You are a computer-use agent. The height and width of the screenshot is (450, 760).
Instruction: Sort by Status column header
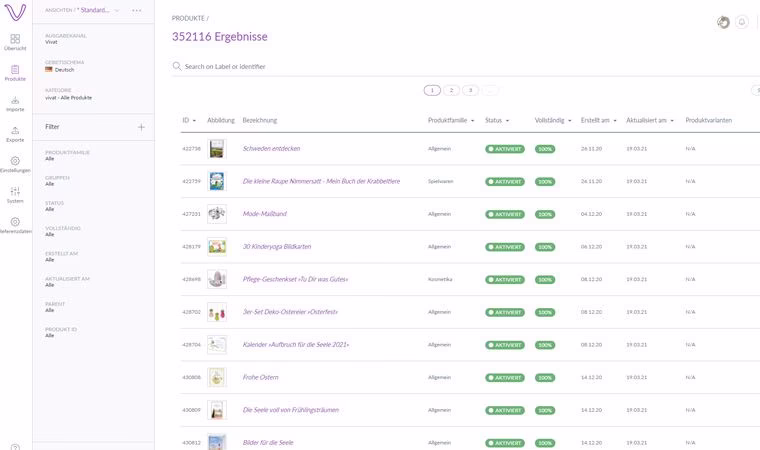click(497, 120)
